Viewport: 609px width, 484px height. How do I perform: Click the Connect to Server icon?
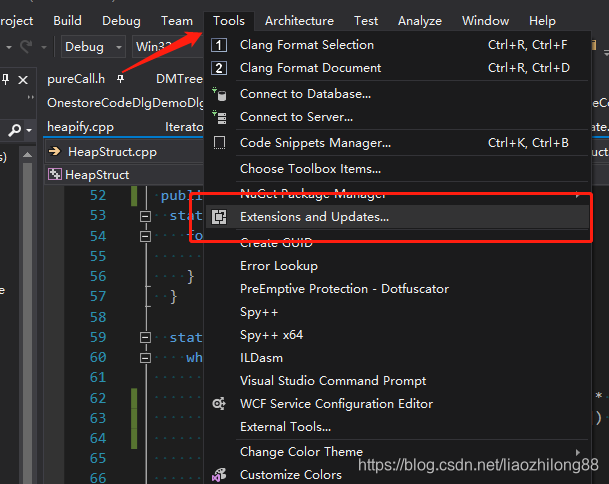(219, 117)
